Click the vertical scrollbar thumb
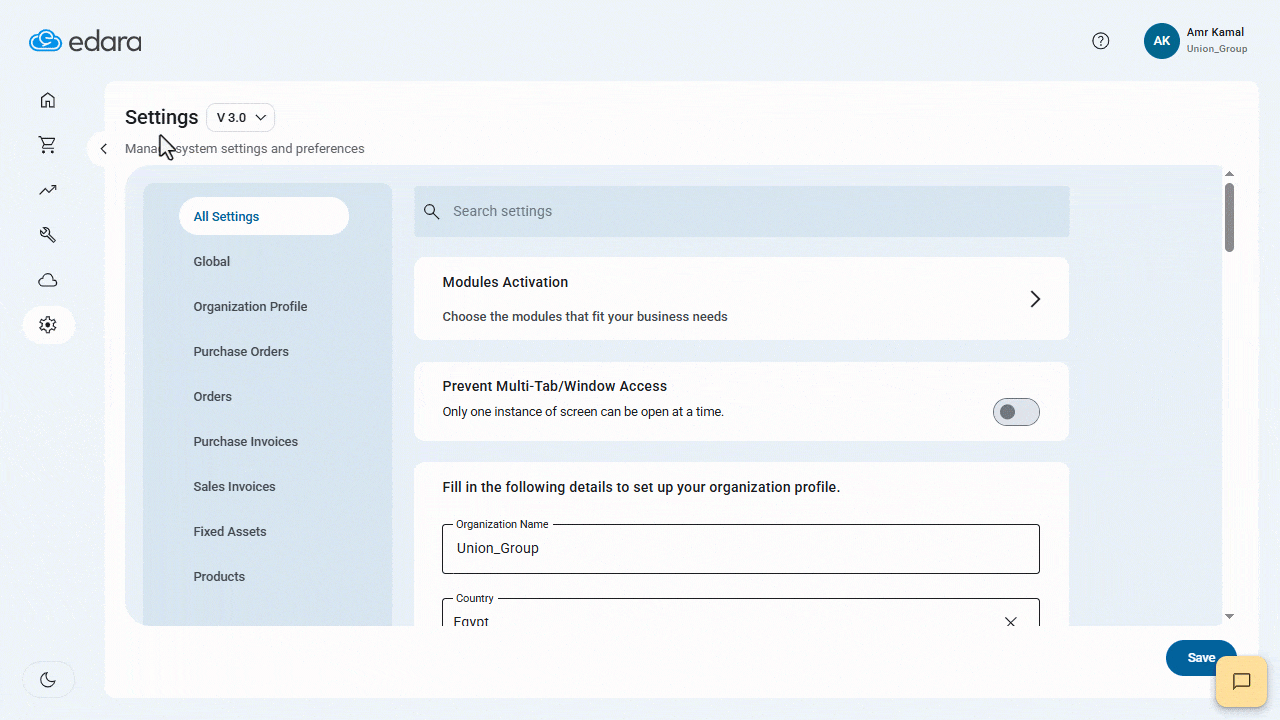Image resolution: width=1280 pixels, height=720 pixels. 1229,216
